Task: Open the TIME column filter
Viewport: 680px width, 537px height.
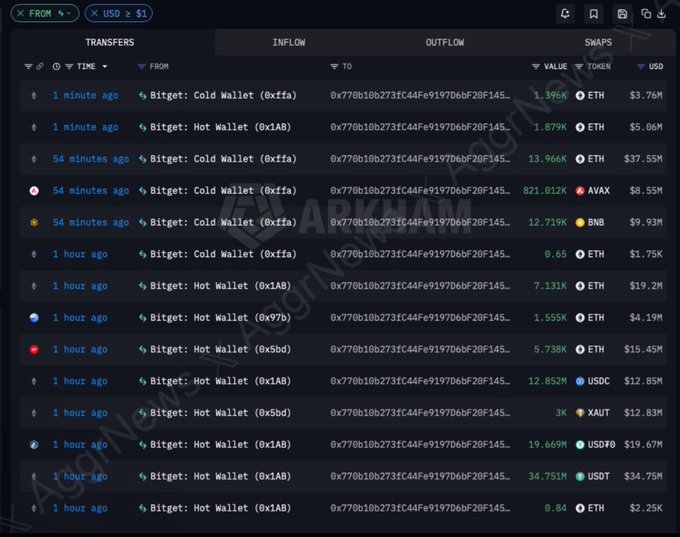Action: (69, 66)
